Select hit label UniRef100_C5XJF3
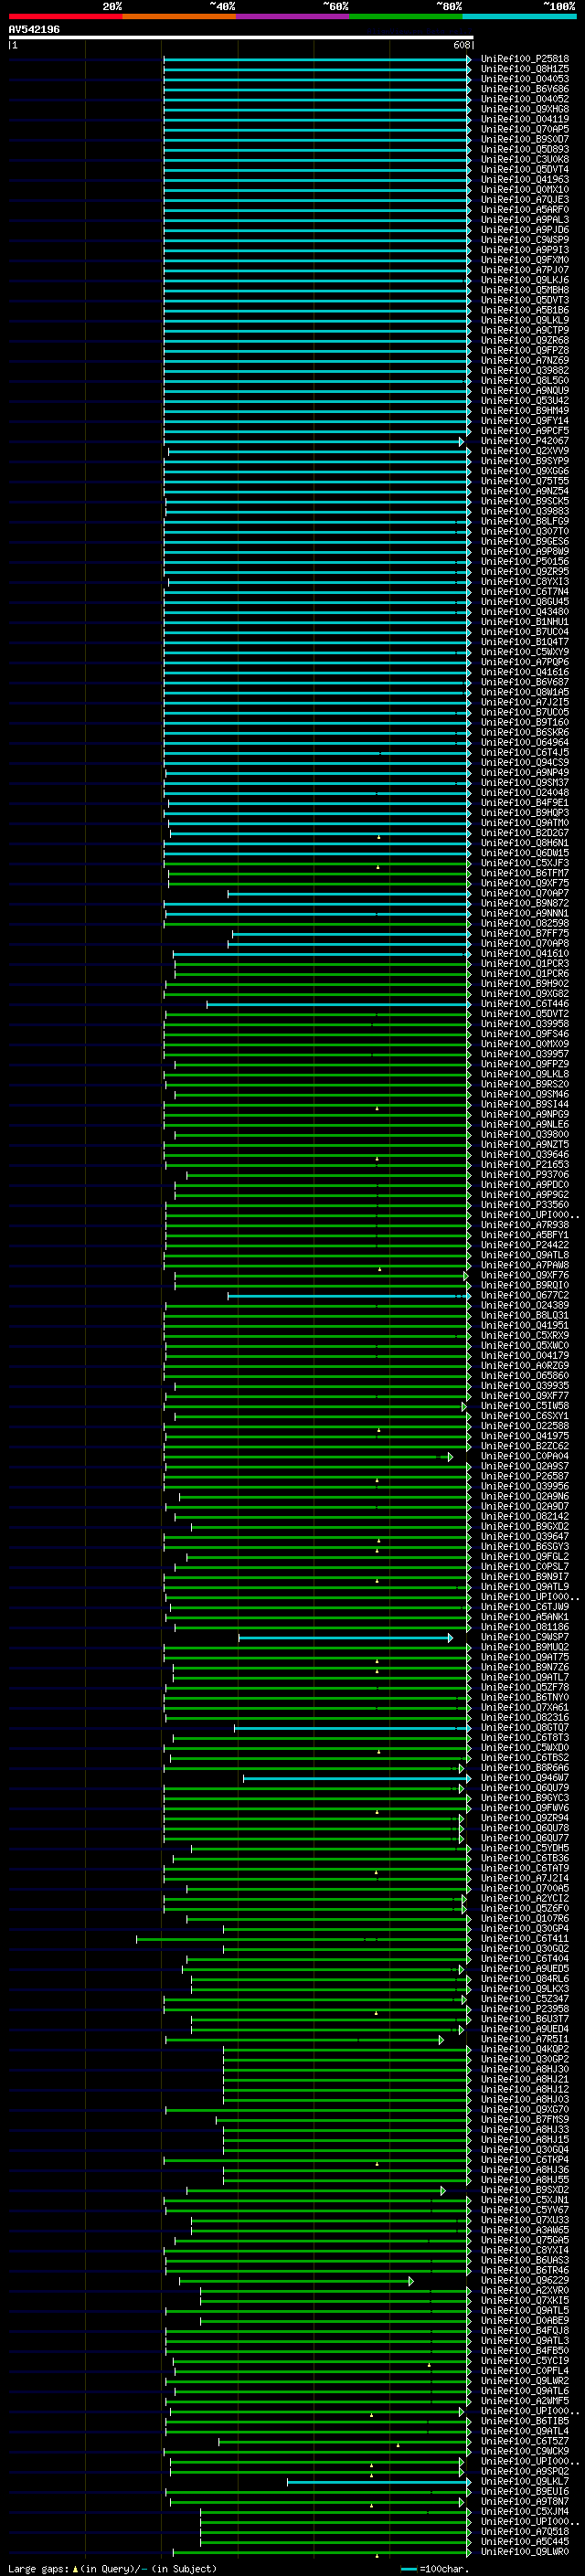 [x=524, y=863]
